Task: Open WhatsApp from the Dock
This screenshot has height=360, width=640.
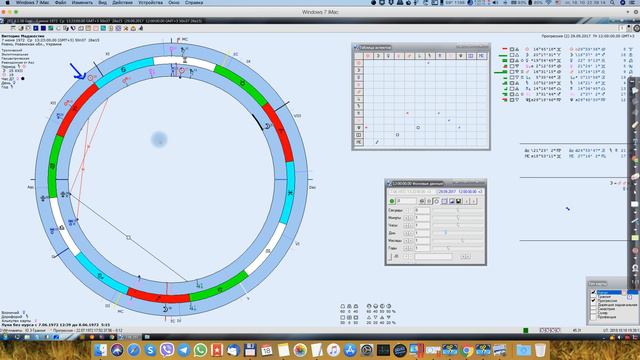Action: pyautogui.click(x=200, y=350)
